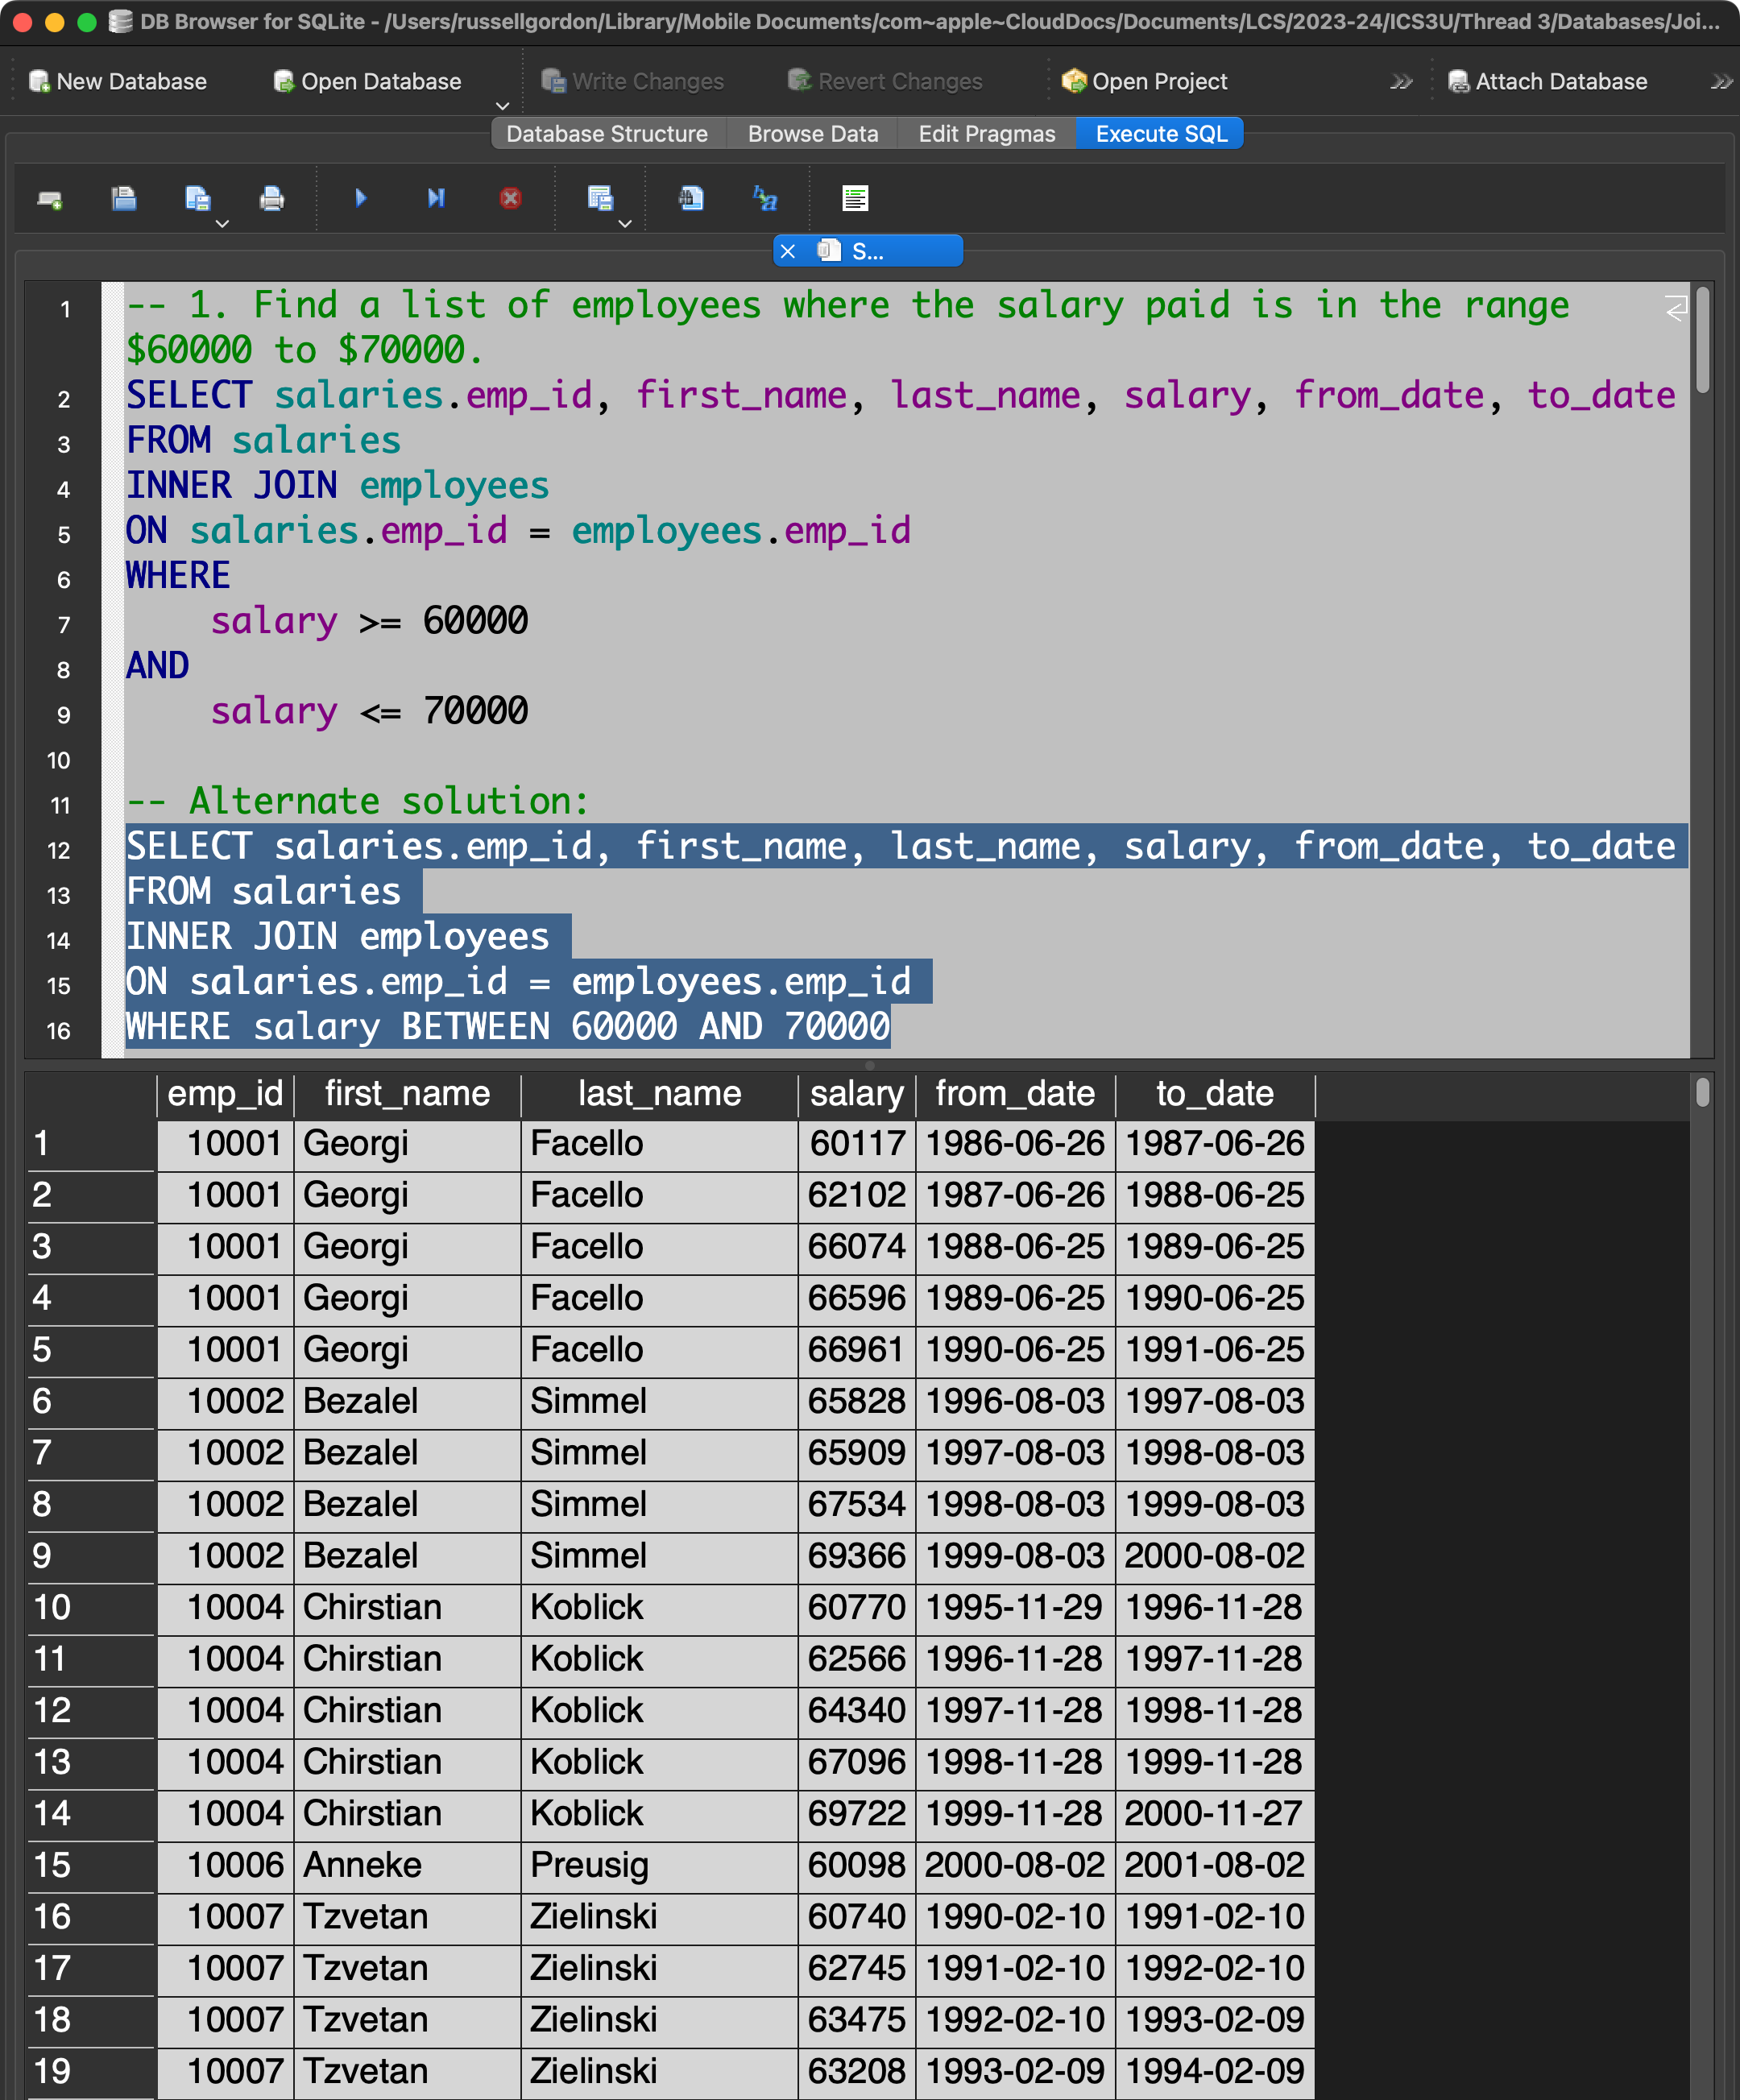Click the red Stop execution icon
The width and height of the screenshot is (1740, 2100).
click(x=510, y=198)
